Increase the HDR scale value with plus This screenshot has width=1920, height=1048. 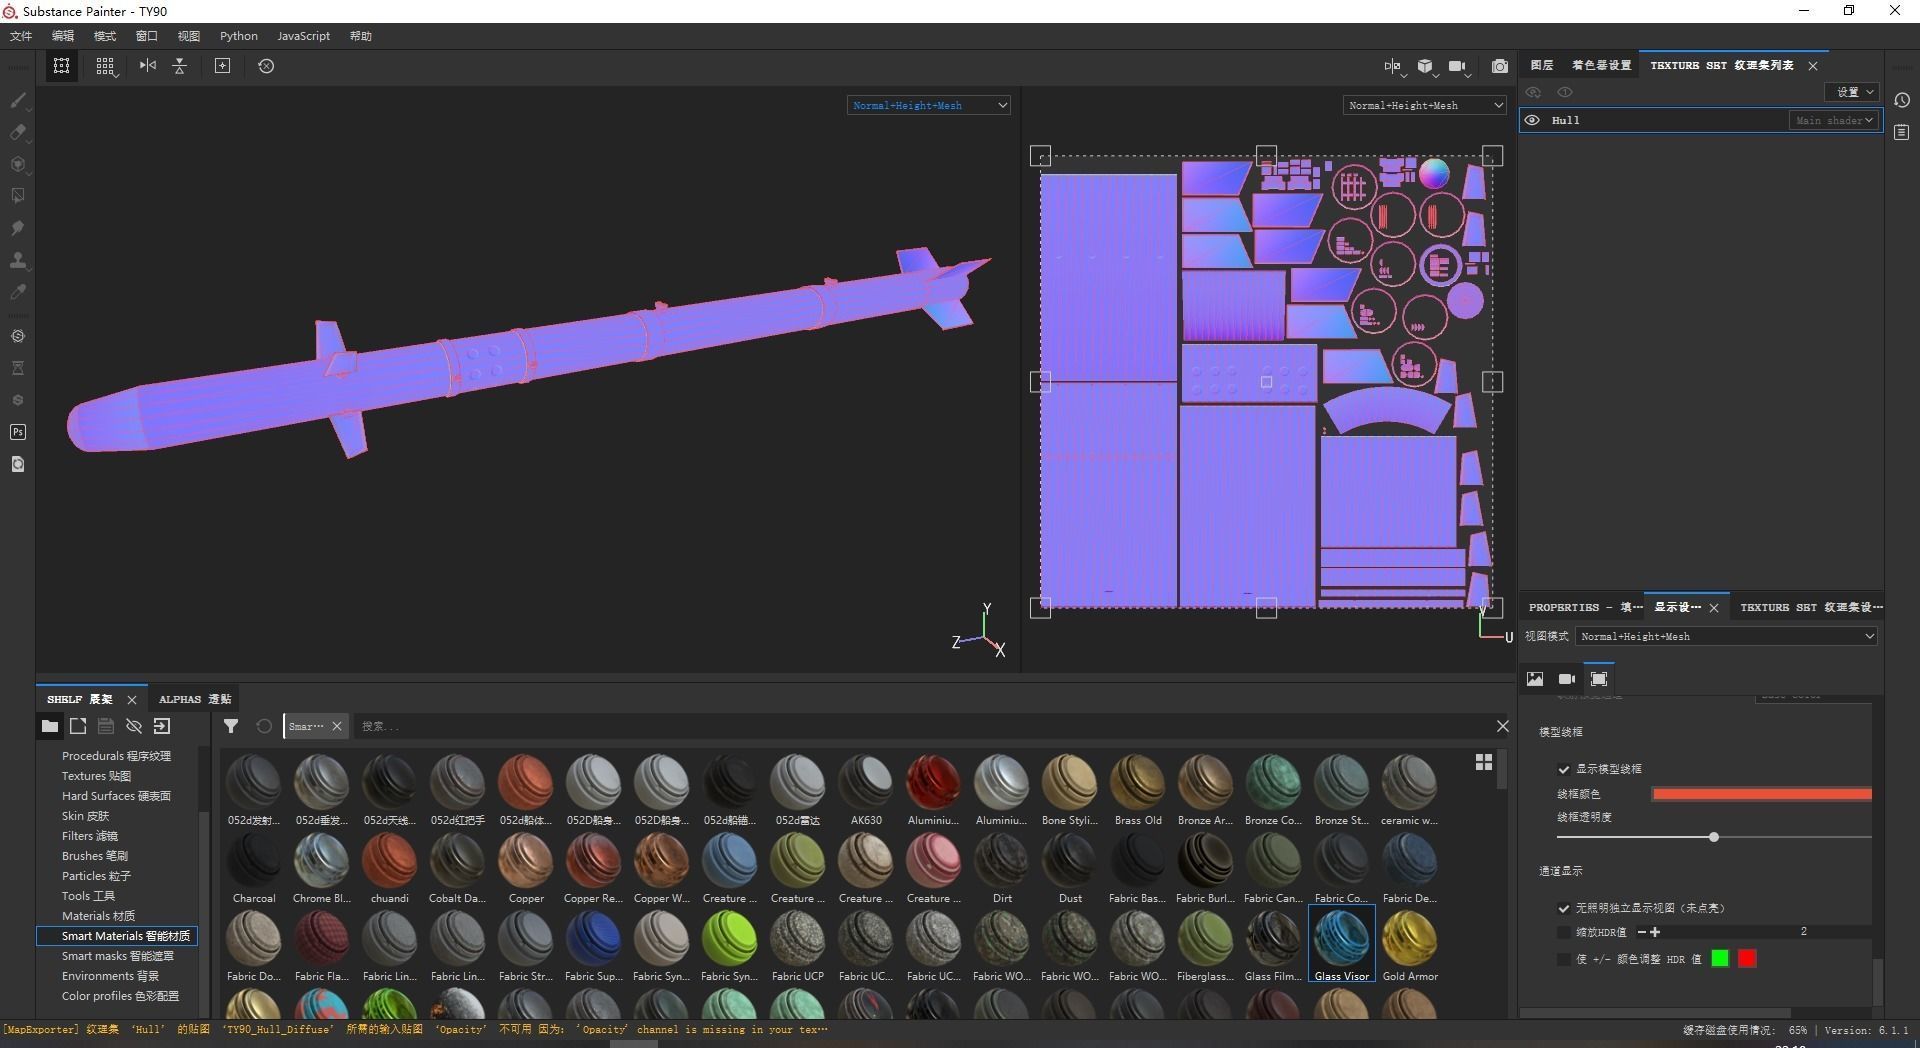click(x=1655, y=932)
